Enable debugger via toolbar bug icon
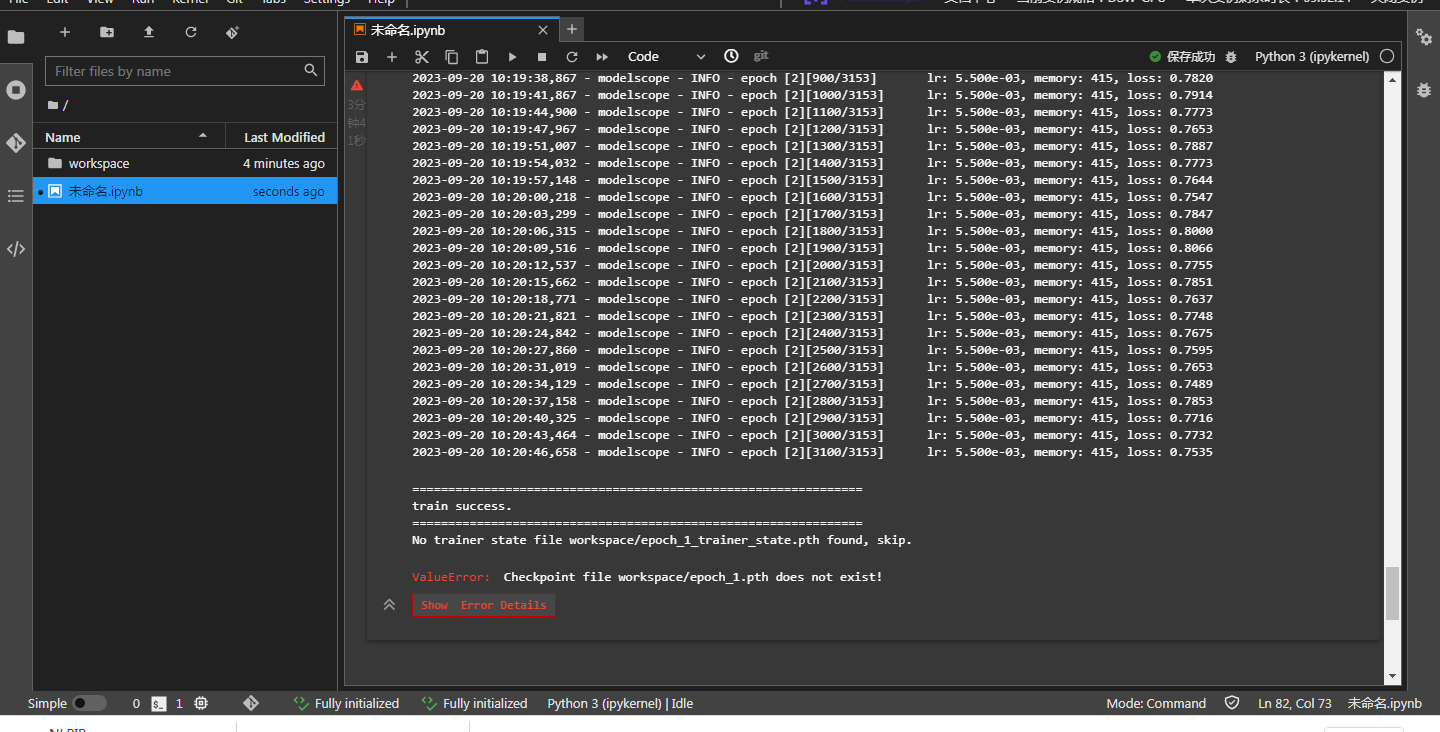 point(1231,57)
